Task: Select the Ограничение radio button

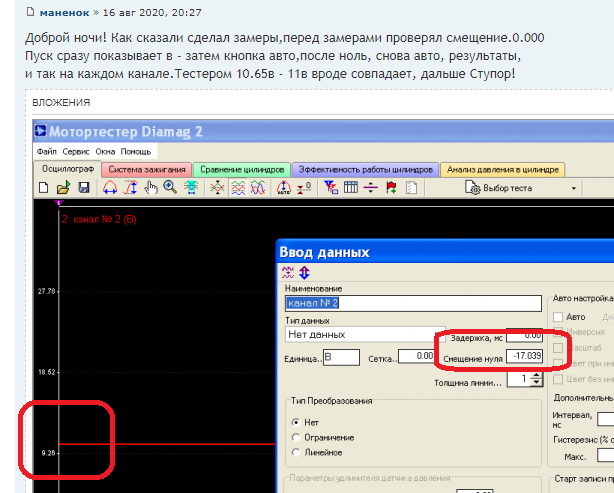Action: (x=296, y=437)
